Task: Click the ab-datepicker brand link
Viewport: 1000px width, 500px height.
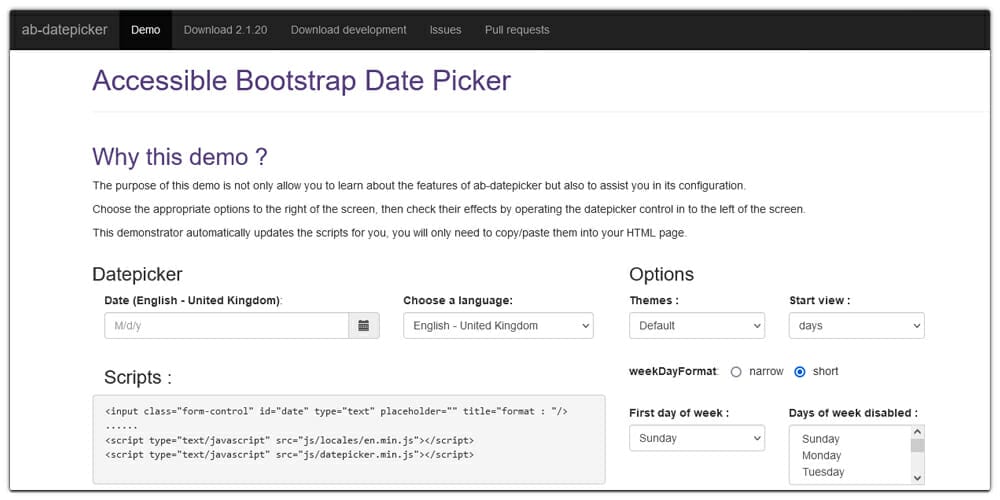Action: (x=64, y=30)
